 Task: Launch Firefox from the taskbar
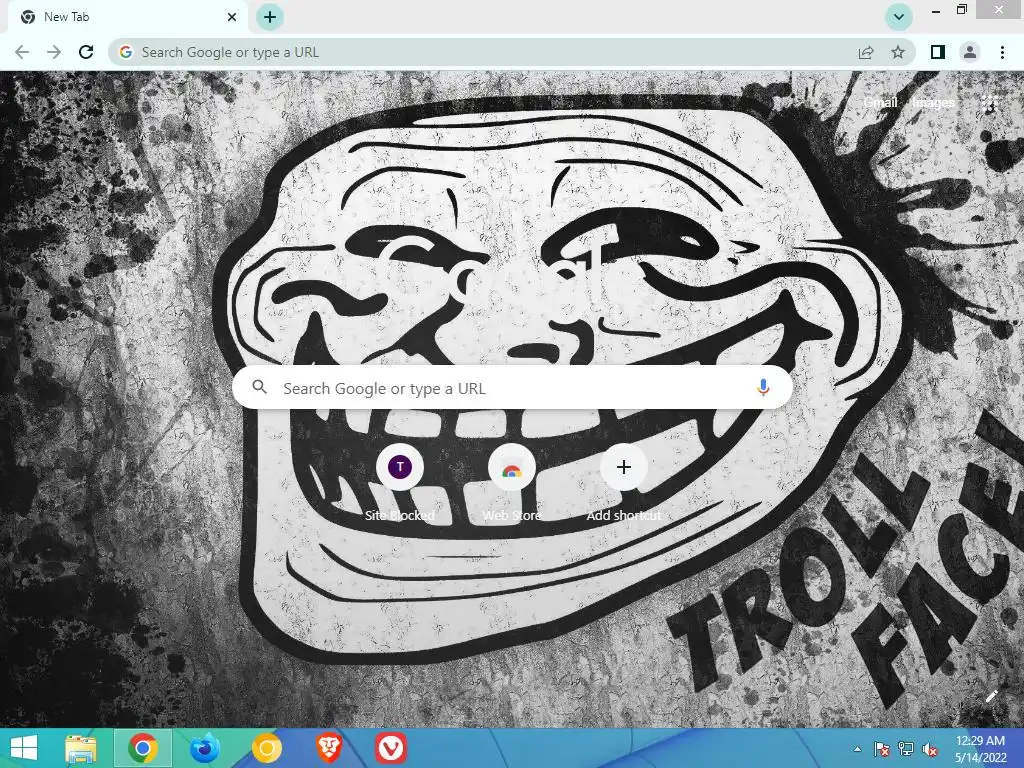(x=204, y=748)
